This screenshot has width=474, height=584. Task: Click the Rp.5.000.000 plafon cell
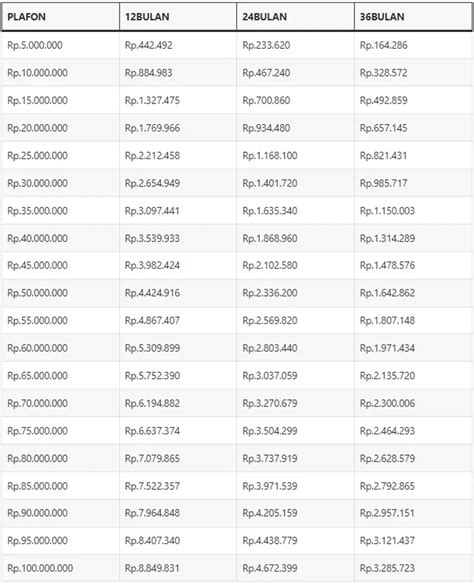[60, 45]
